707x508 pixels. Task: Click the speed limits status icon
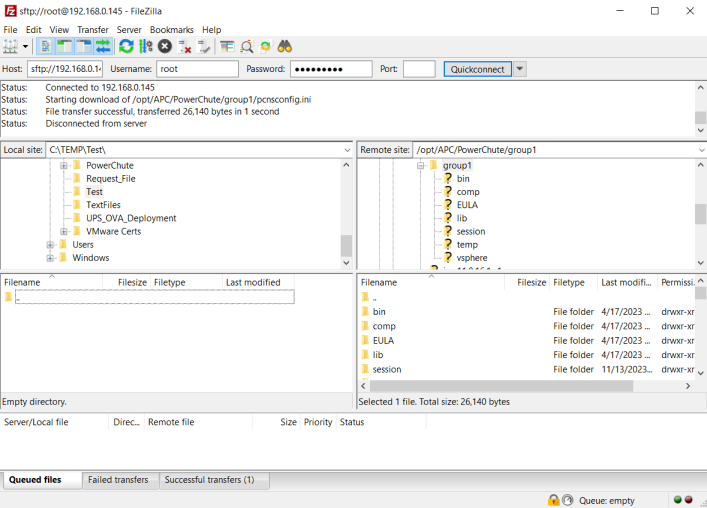click(x=568, y=500)
